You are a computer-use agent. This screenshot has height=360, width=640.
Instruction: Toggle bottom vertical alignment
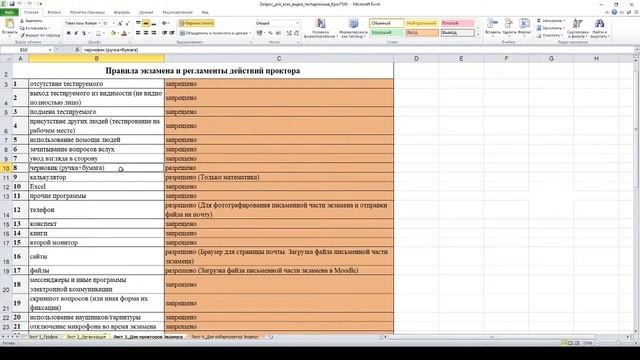pyautogui.click(x=153, y=23)
